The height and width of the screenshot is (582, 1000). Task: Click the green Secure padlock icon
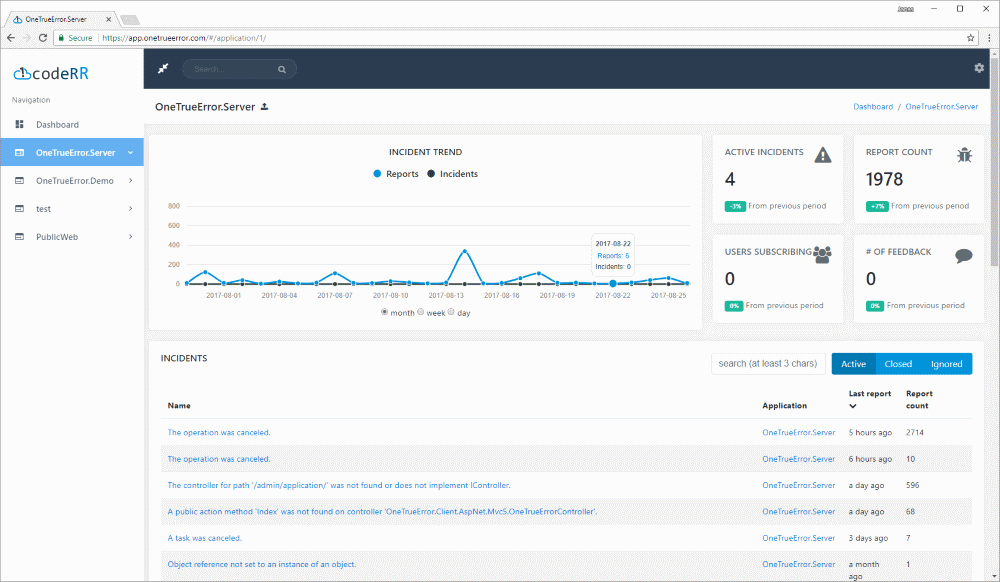click(x=61, y=38)
